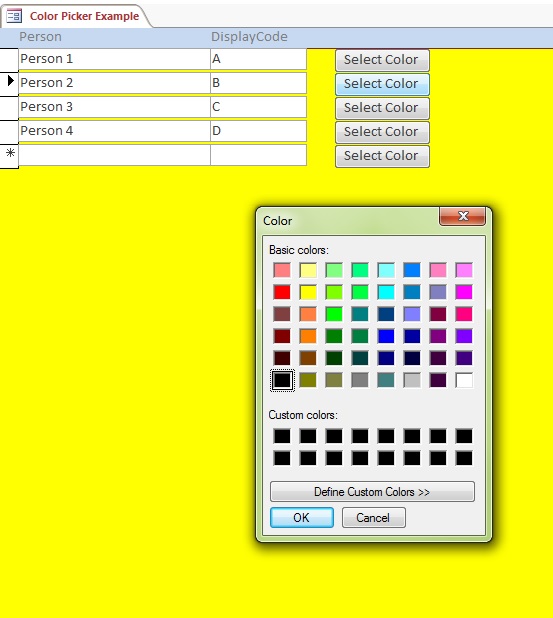
Task: Select last custom color slot in second row
Action: tap(464, 458)
